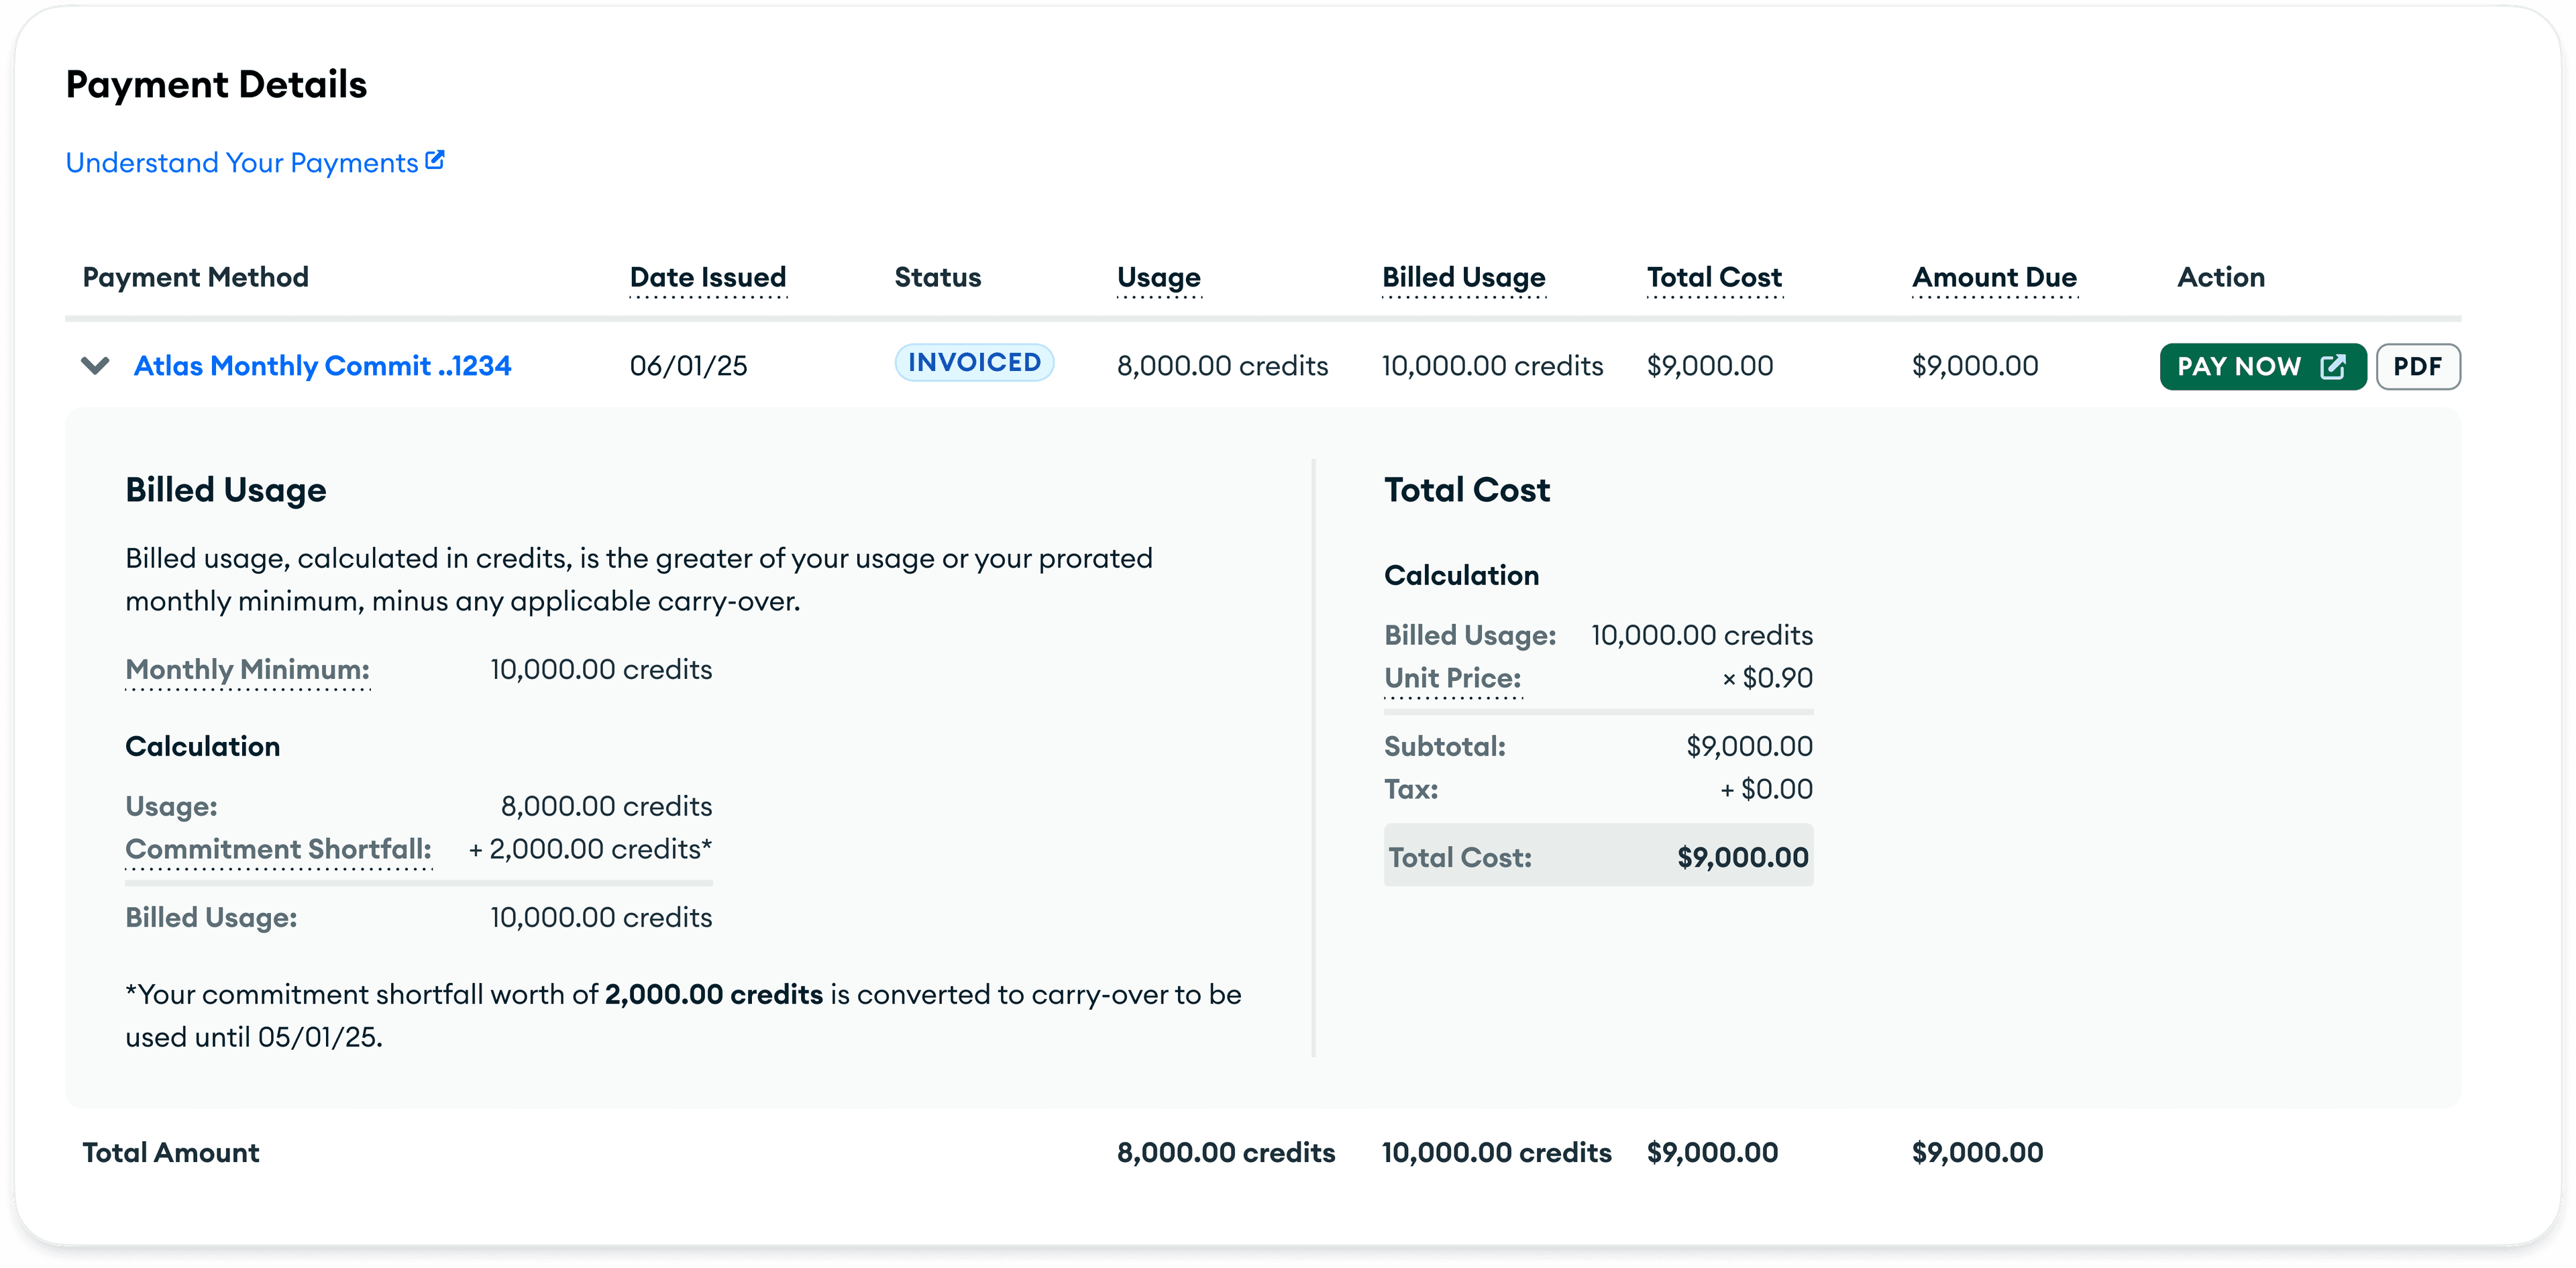Expand the Date Issued column tooltip
The image size is (2576, 1268).
tap(707, 277)
